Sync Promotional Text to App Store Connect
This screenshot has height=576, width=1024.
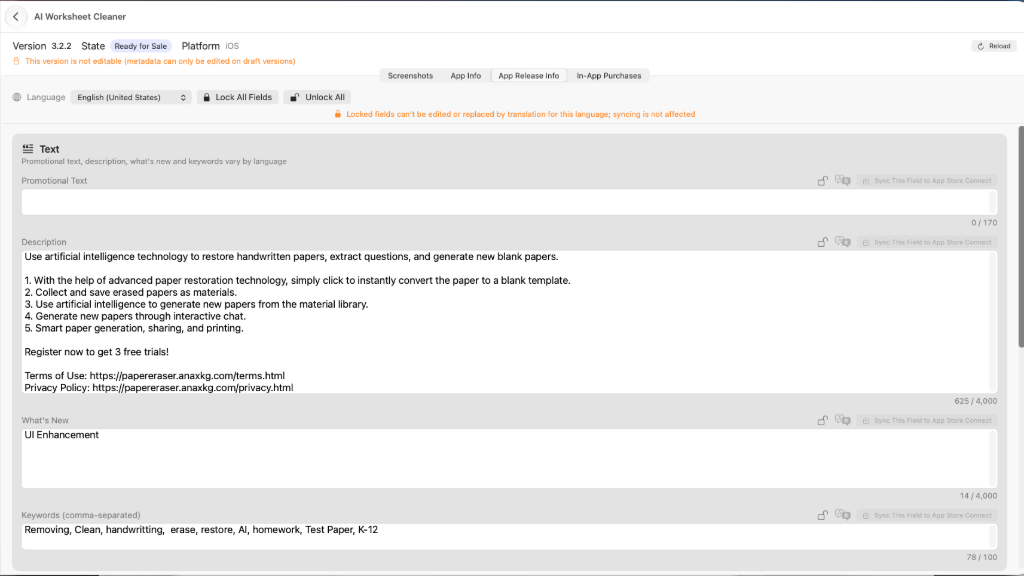pyautogui.click(x=927, y=181)
